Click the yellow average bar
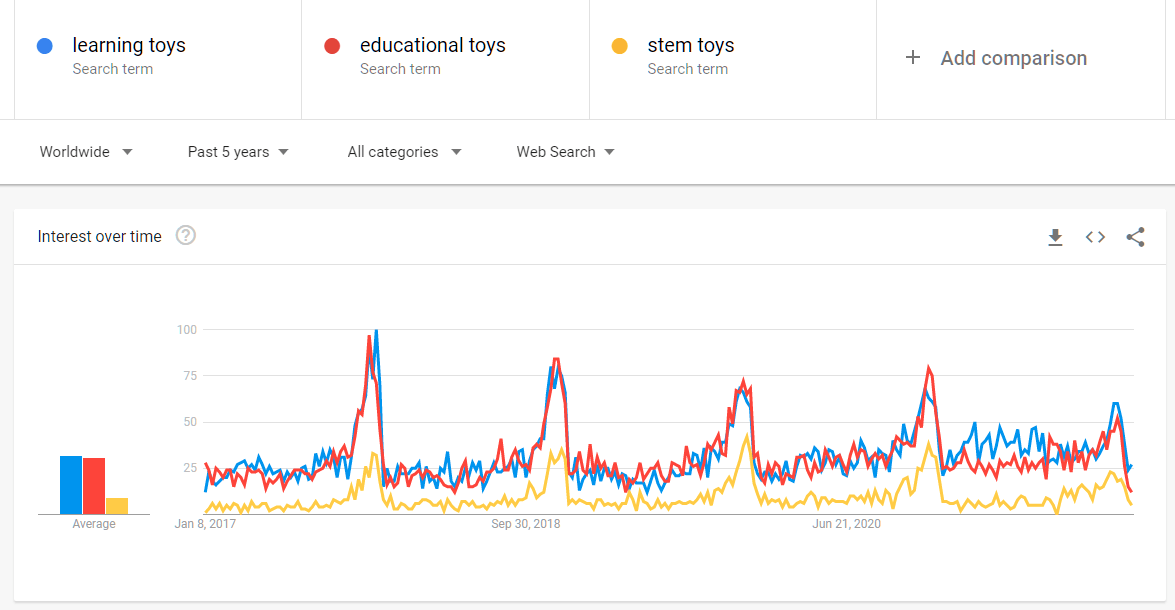The width and height of the screenshot is (1175, 610). tap(117, 506)
